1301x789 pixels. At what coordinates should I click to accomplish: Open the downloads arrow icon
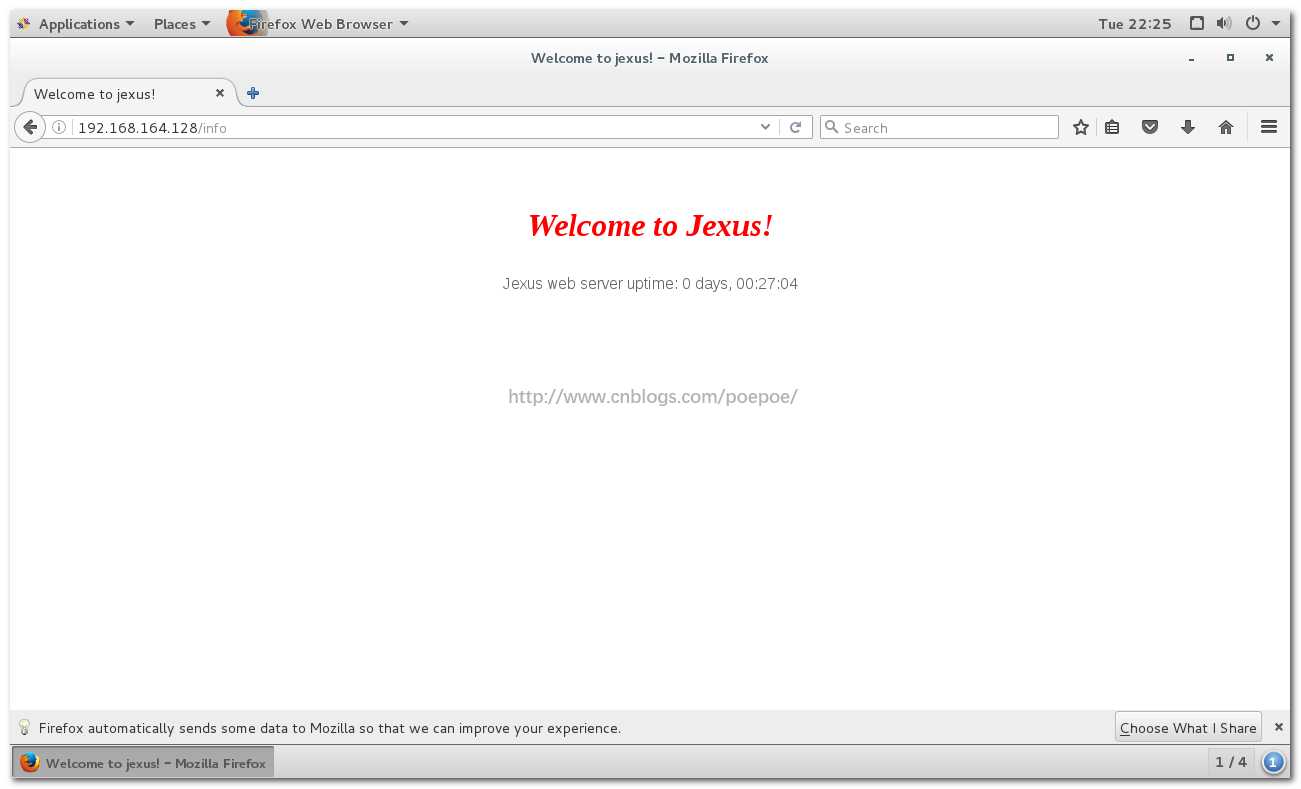click(1188, 127)
